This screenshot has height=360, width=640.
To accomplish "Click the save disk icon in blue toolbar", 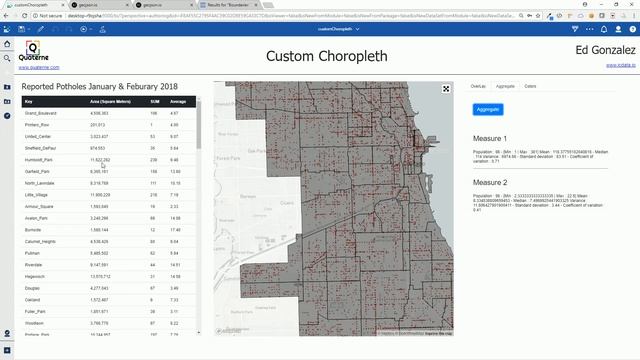I will coord(21,29).
